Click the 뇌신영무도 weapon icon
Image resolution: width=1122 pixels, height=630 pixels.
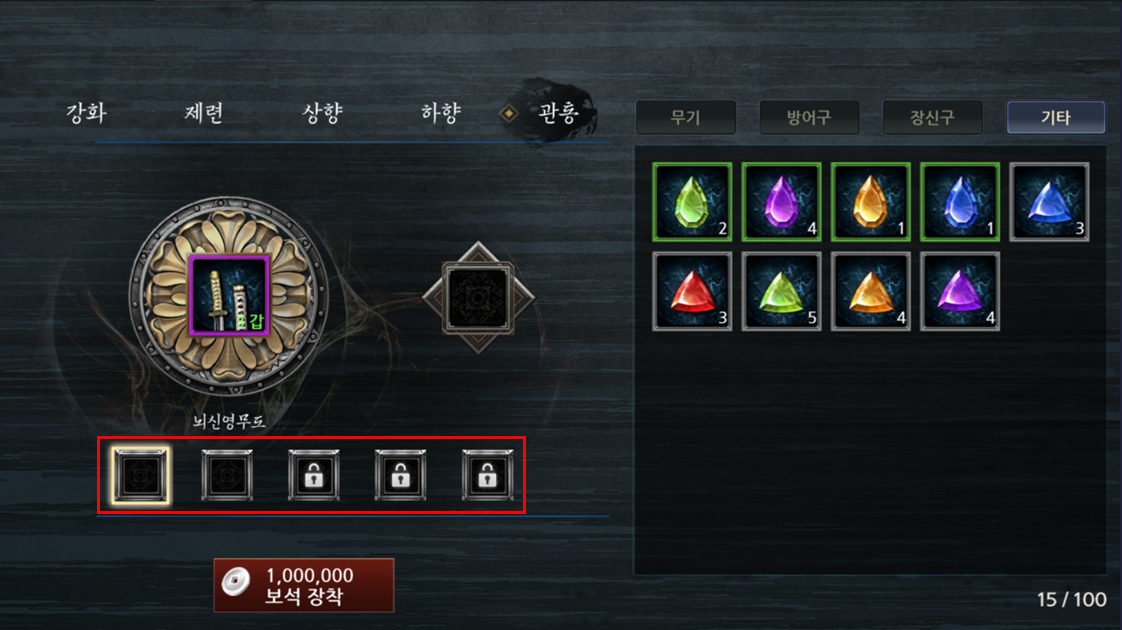click(x=229, y=295)
